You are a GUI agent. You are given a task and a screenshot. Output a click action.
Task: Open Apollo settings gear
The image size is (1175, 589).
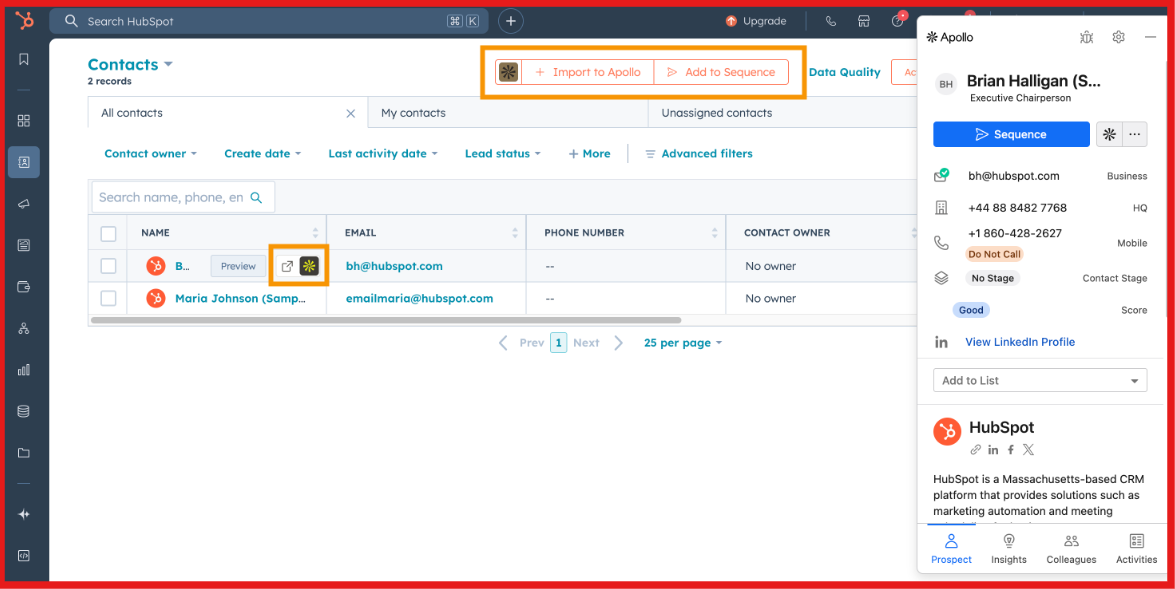pos(1118,36)
